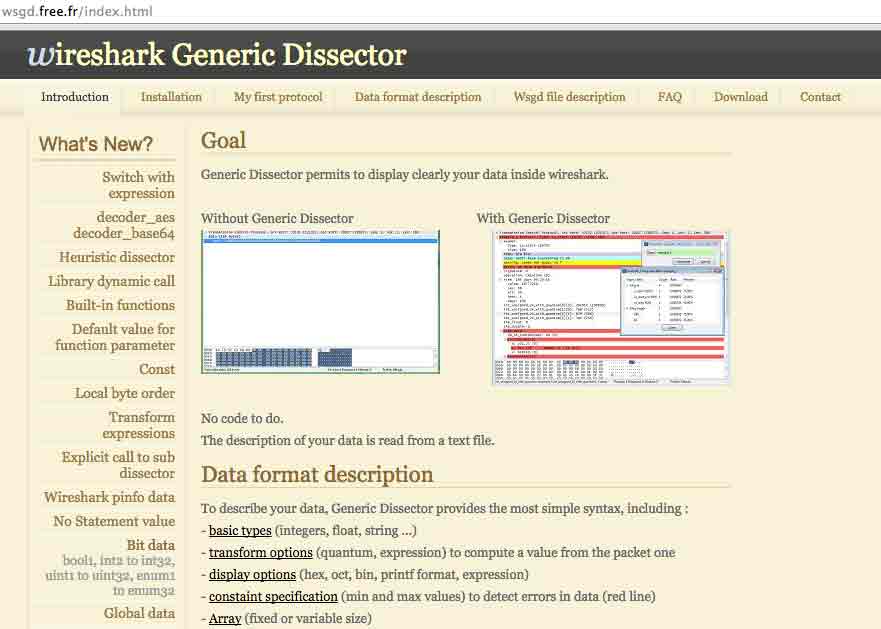
Task: Open 'Default value for function parameter' link
Action: tap(115, 337)
